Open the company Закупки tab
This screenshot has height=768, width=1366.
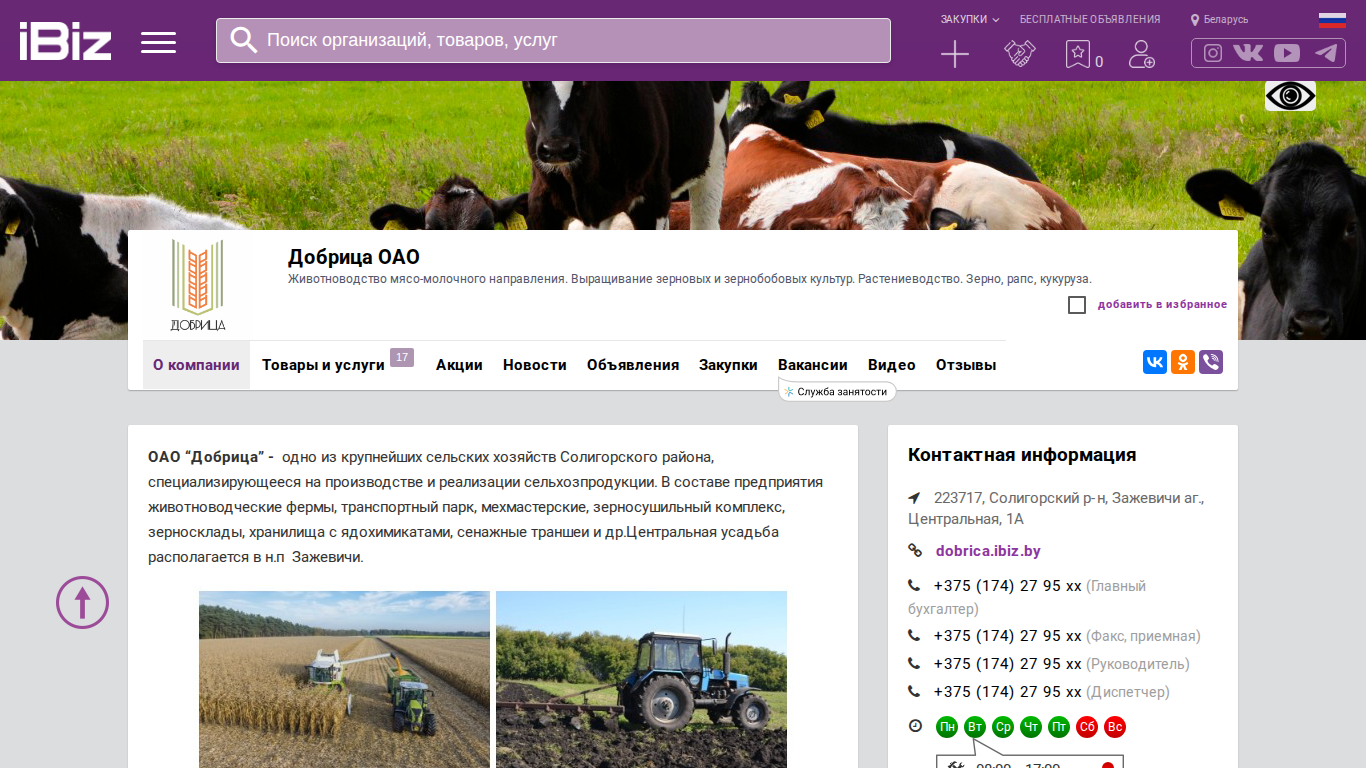[x=728, y=365]
